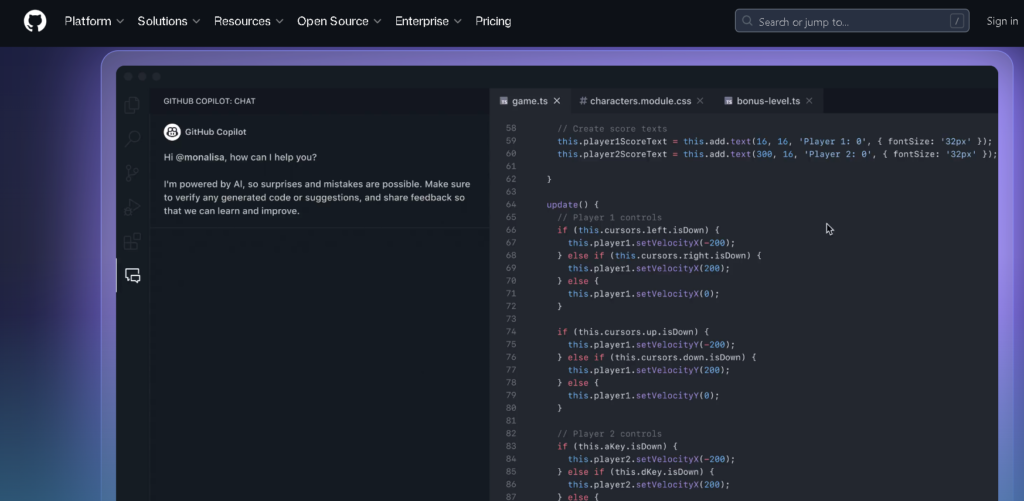This screenshot has width=1024, height=501.
Task: Click the GITHUB COPILOT: CHAT panel title
Action: [x=209, y=101]
